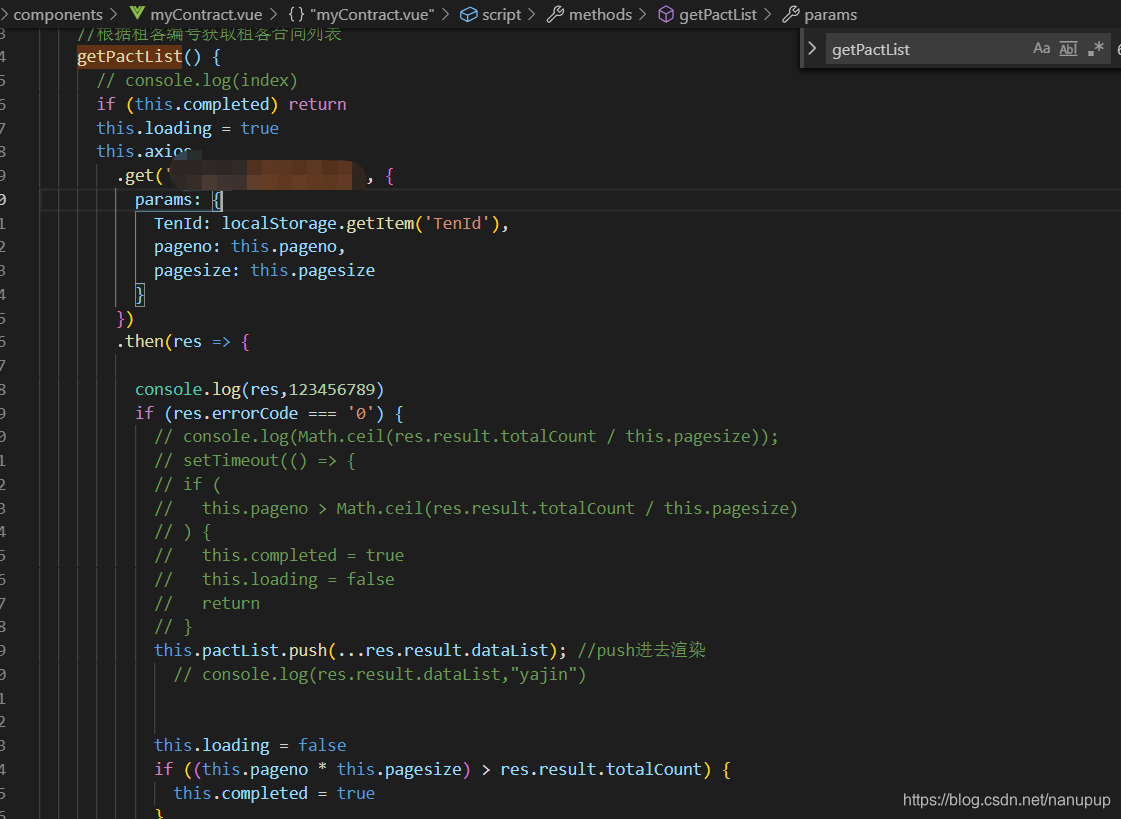Click the curly braces symbol icon
This screenshot has height=819, width=1121.
(297, 14)
